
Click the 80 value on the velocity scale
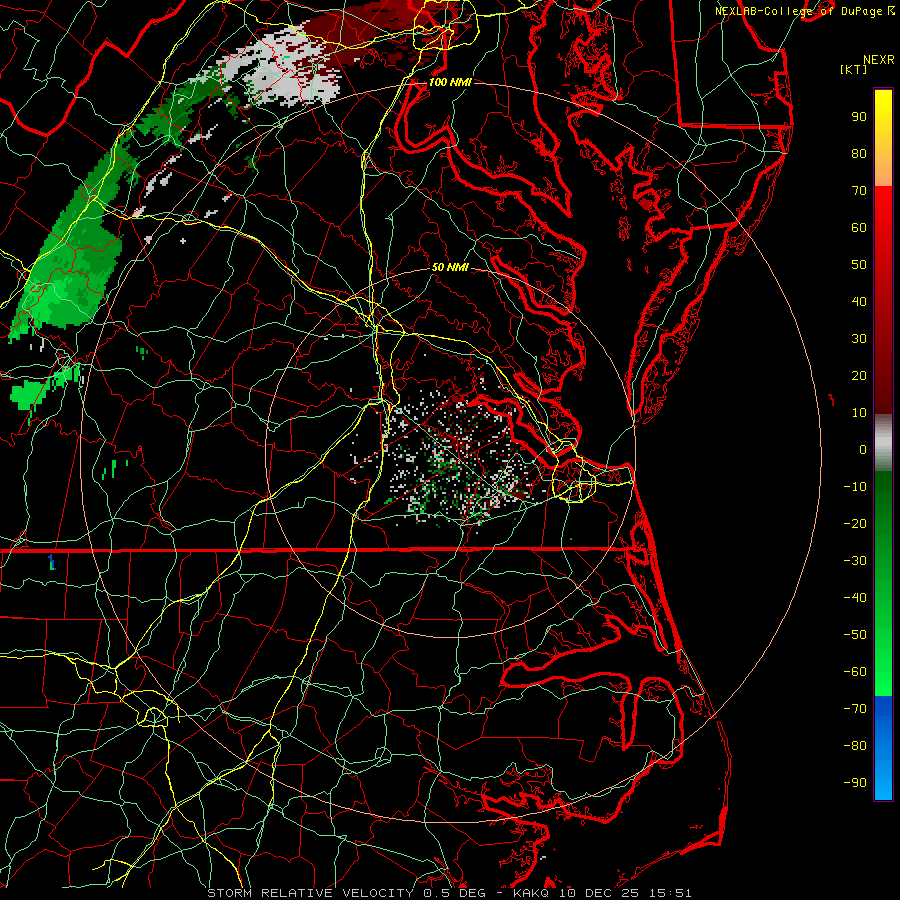click(859, 154)
